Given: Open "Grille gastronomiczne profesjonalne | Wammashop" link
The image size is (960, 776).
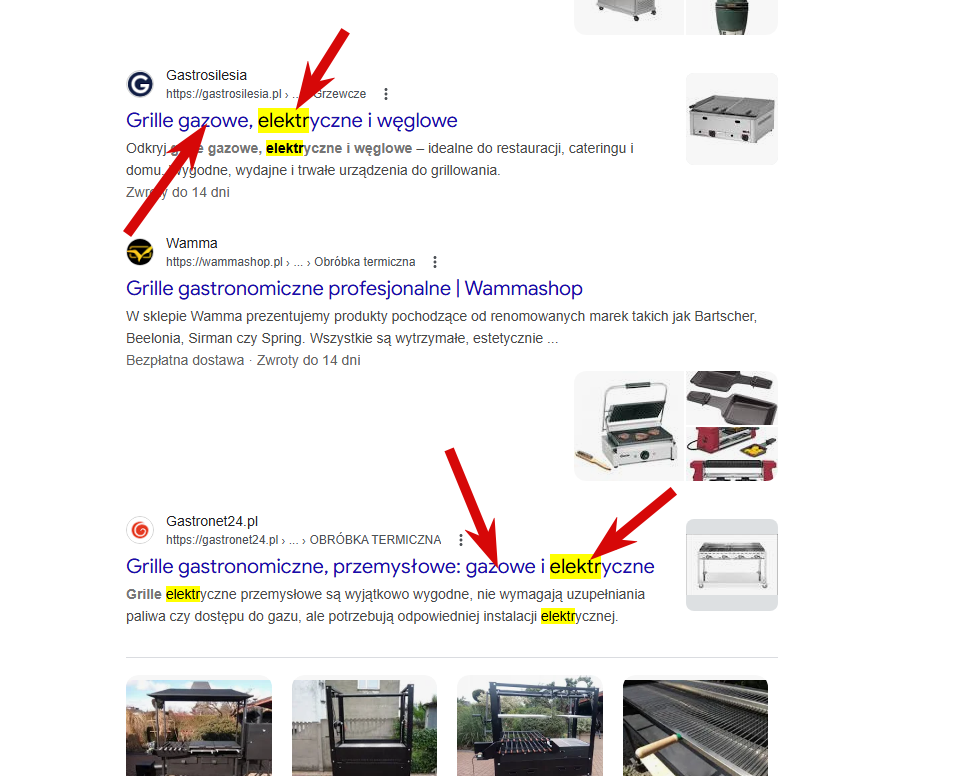Looking at the screenshot, I should (354, 288).
